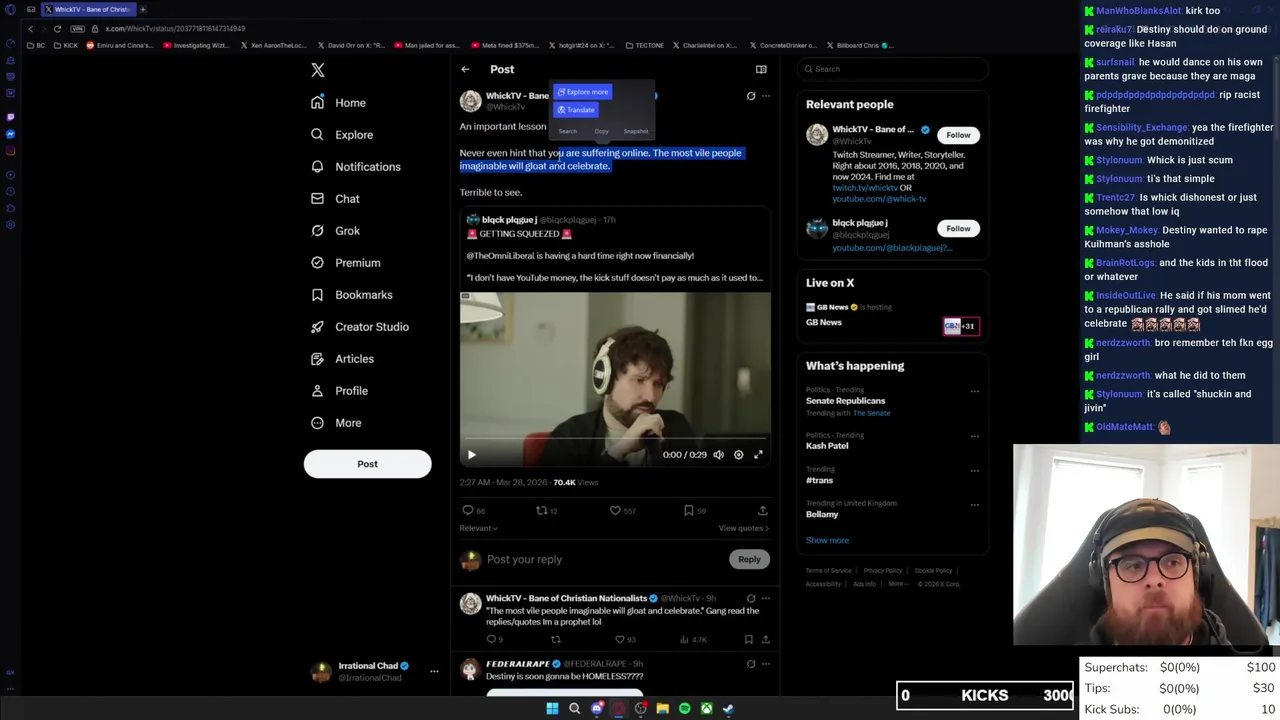Viewport: 1280px width, 720px height.
Task: Open three-dot menu on FEDERALRAPE reply
Action: tap(766, 664)
